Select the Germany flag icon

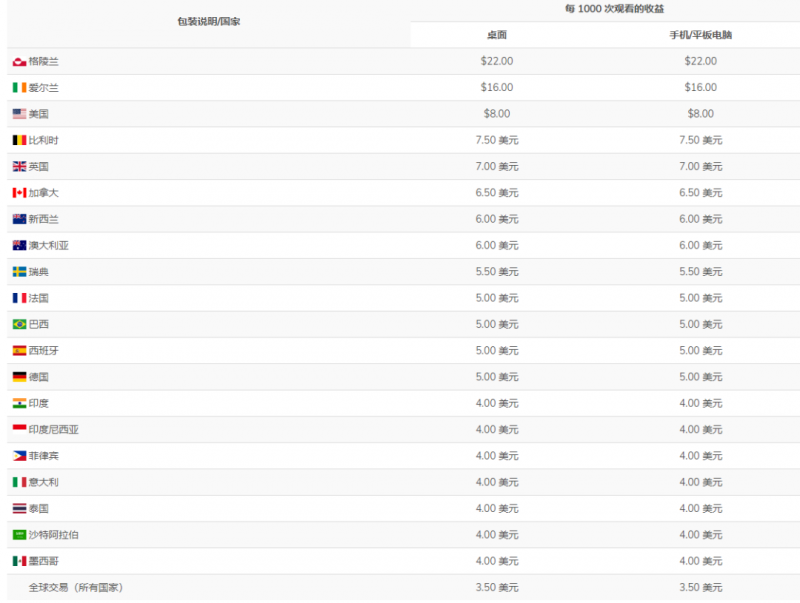[x=19, y=377]
